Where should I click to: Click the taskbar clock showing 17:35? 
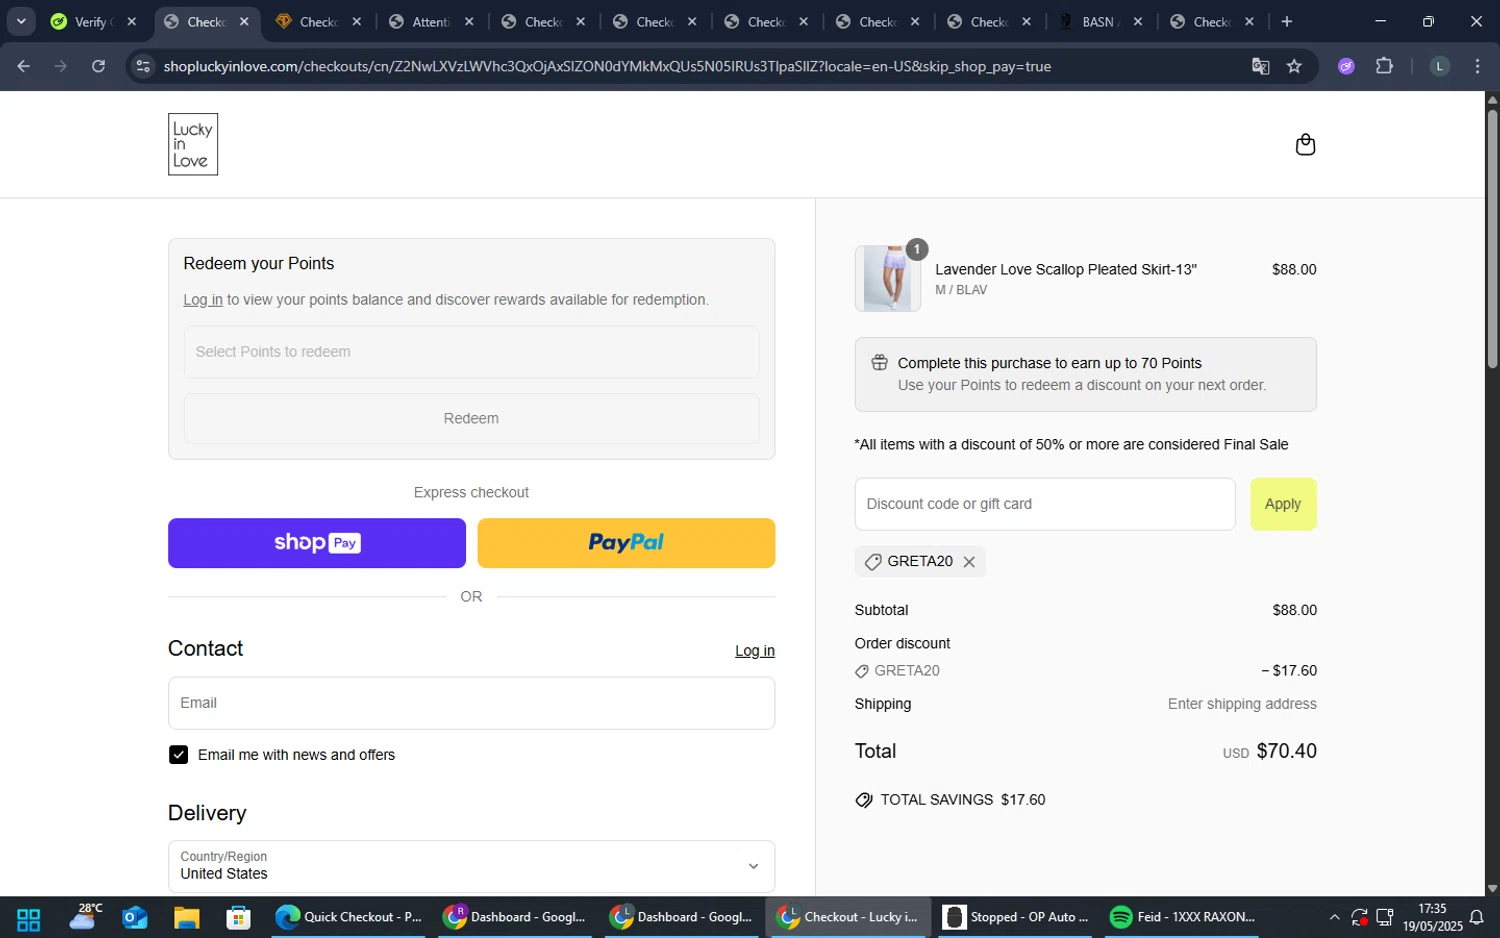[1432, 917]
